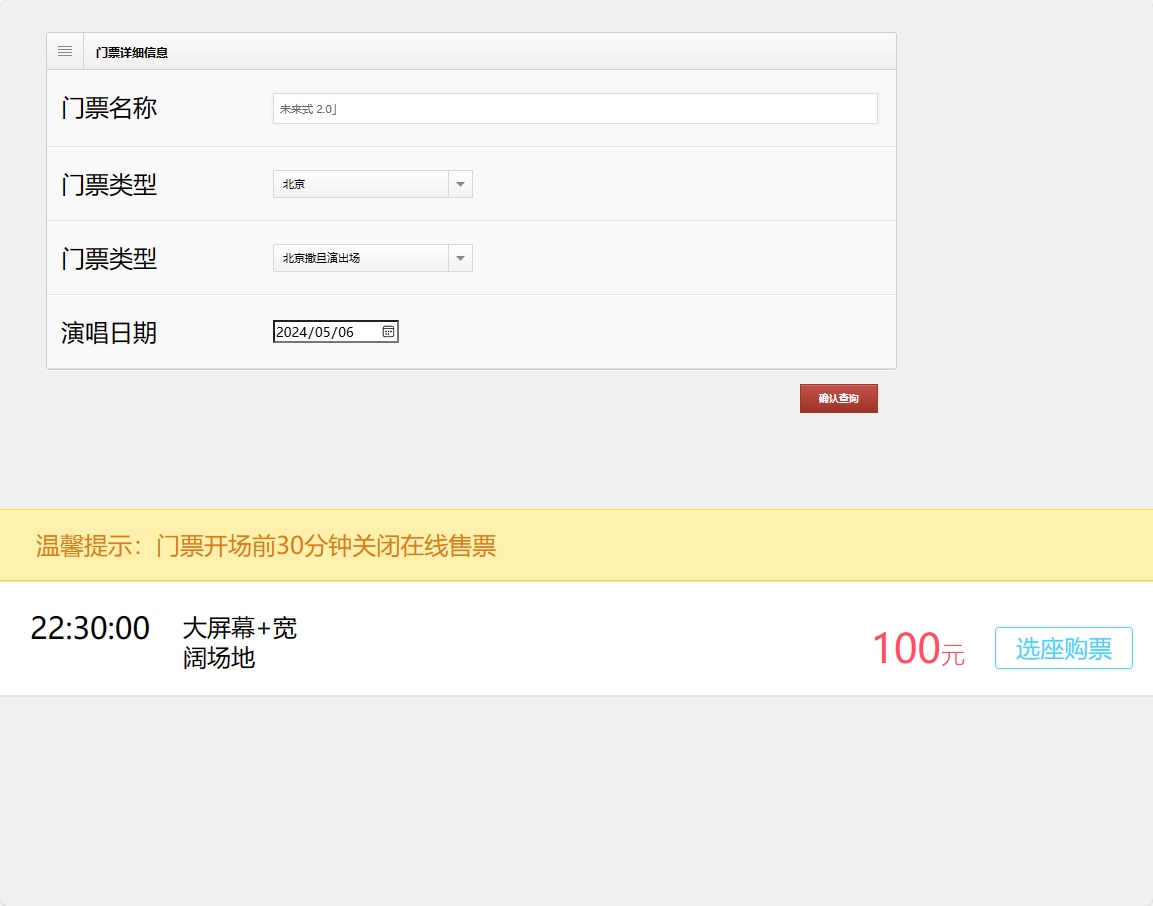Click the 100元 price text
1153x906 pixels.
(918, 649)
